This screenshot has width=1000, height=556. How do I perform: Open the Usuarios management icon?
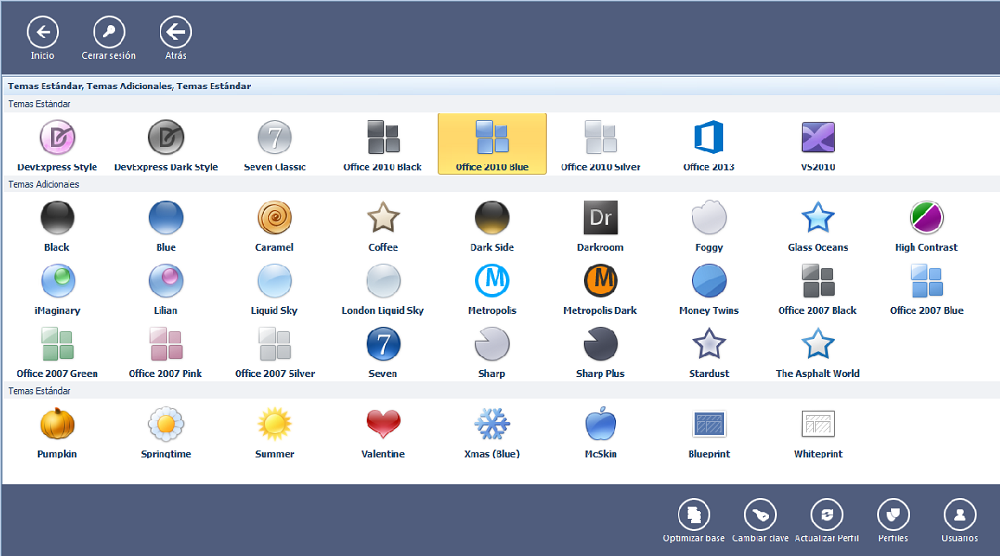[x=959, y=514]
